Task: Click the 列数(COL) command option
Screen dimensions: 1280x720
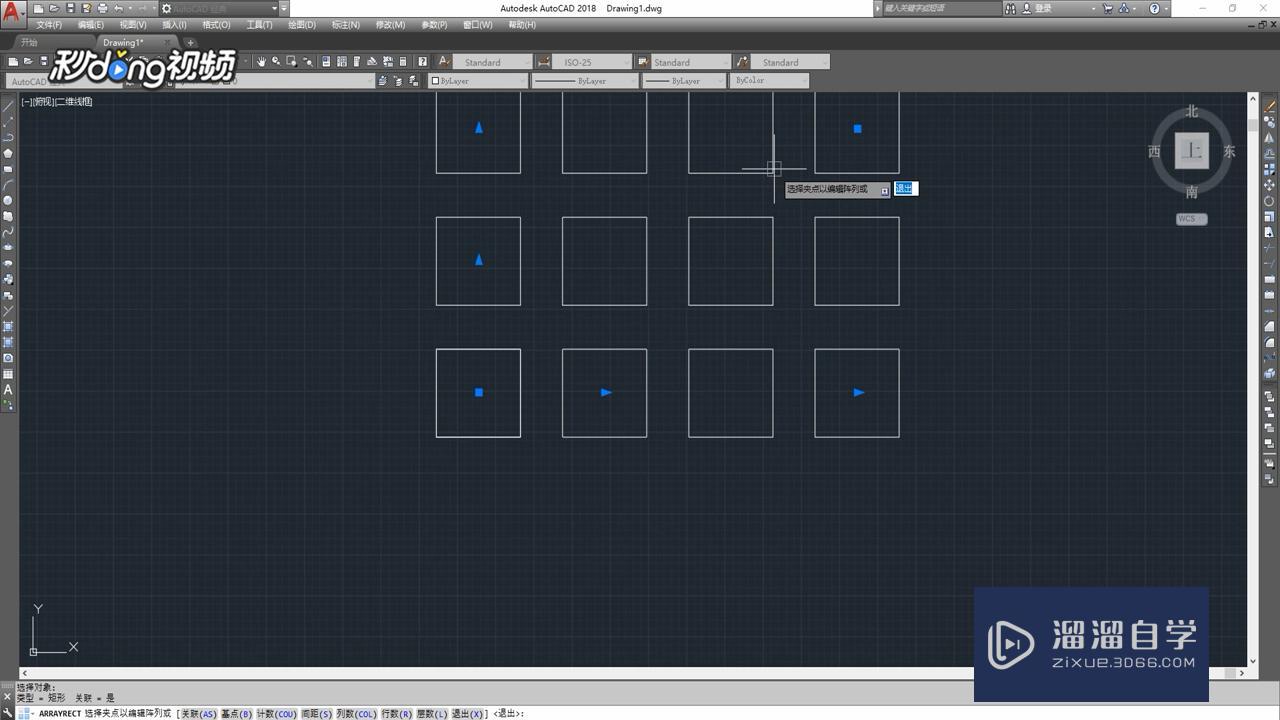Action: click(x=358, y=714)
